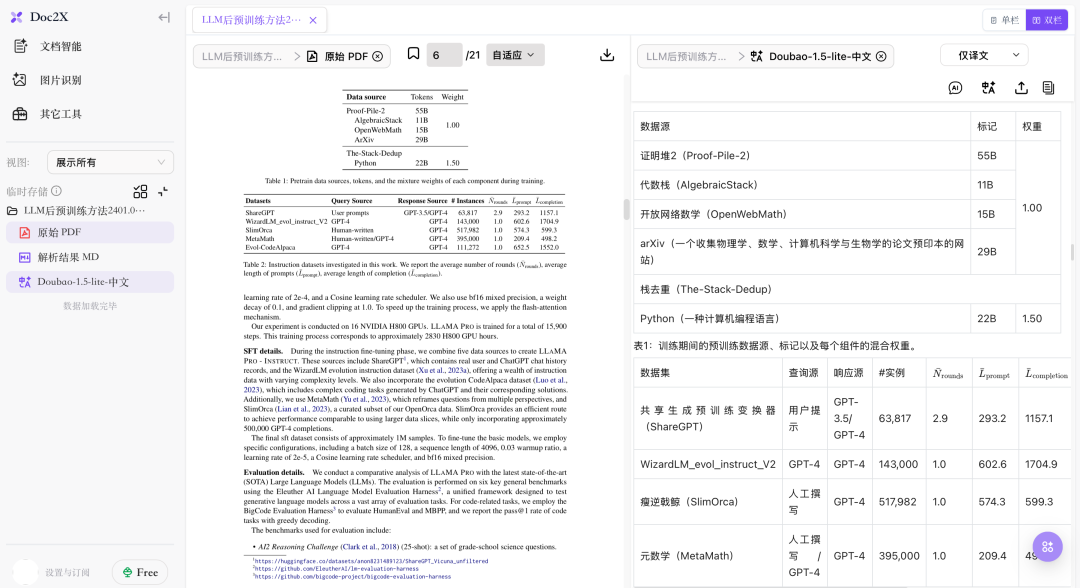Click the 原始 PDF file icon

(x=312, y=56)
